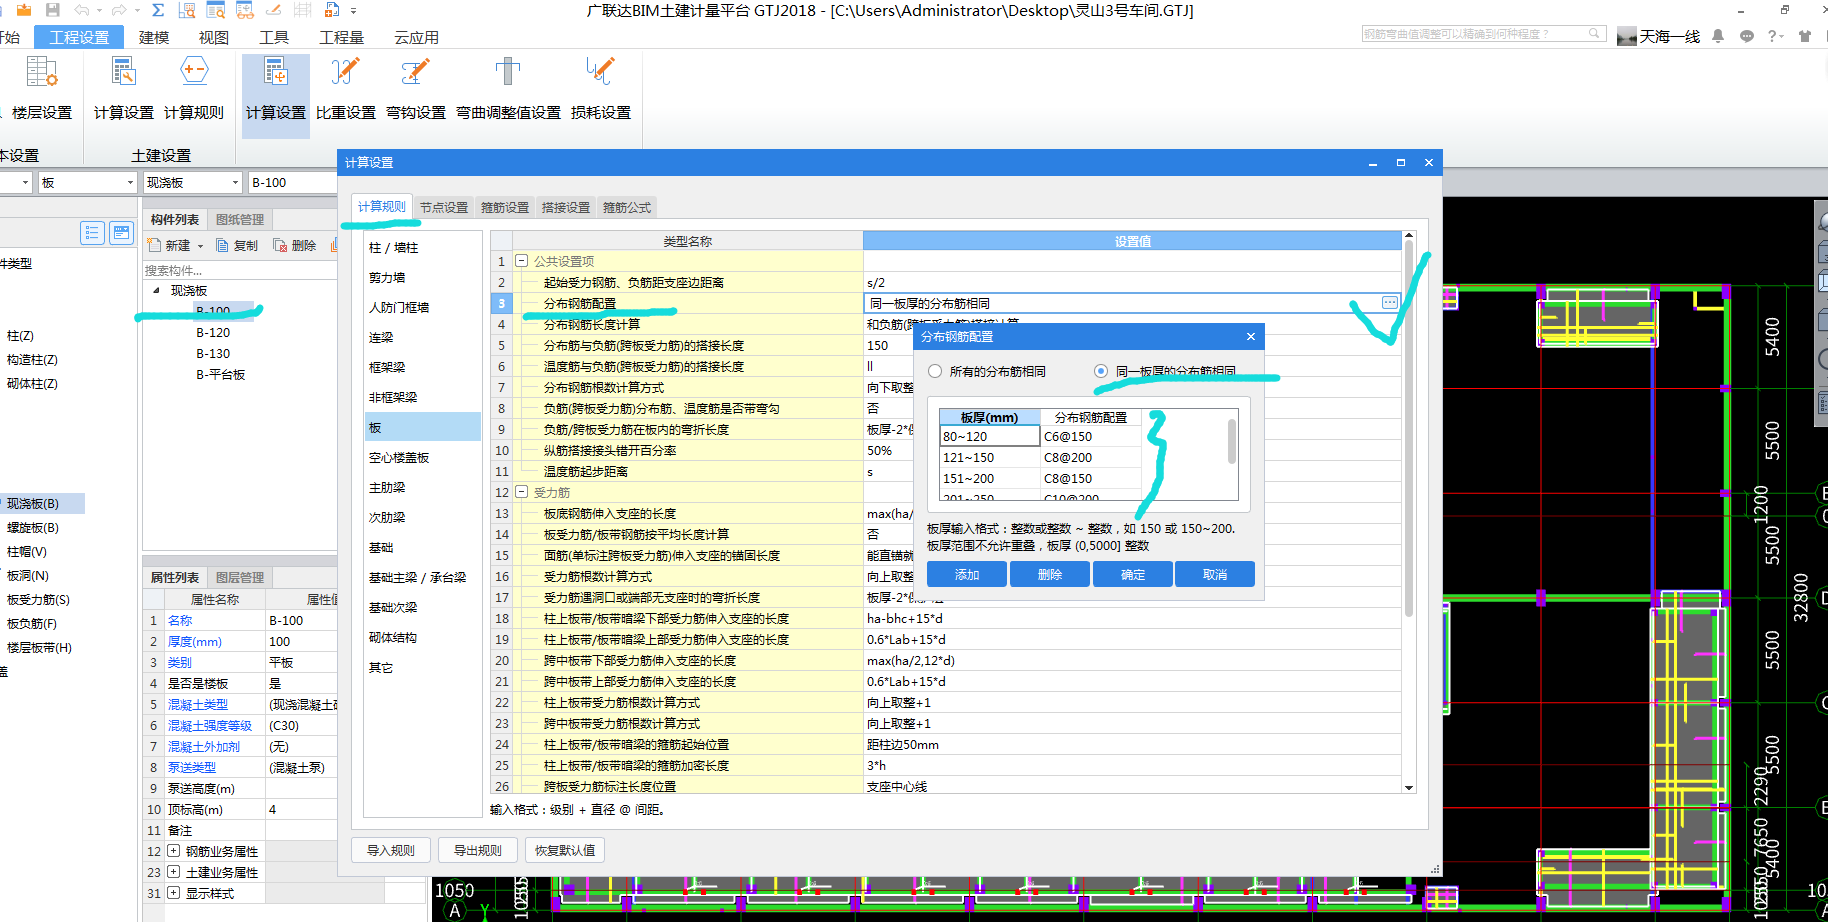Expand 土建业务属性 in the property list
Viewport: 1828px width, 922px height.
coord(174,872)
